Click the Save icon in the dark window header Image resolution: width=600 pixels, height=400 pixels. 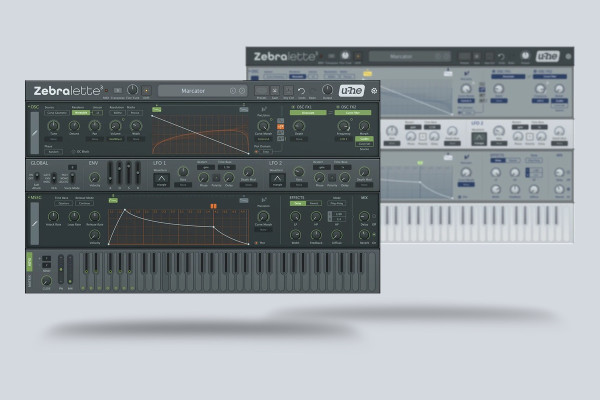pos(275,91)
